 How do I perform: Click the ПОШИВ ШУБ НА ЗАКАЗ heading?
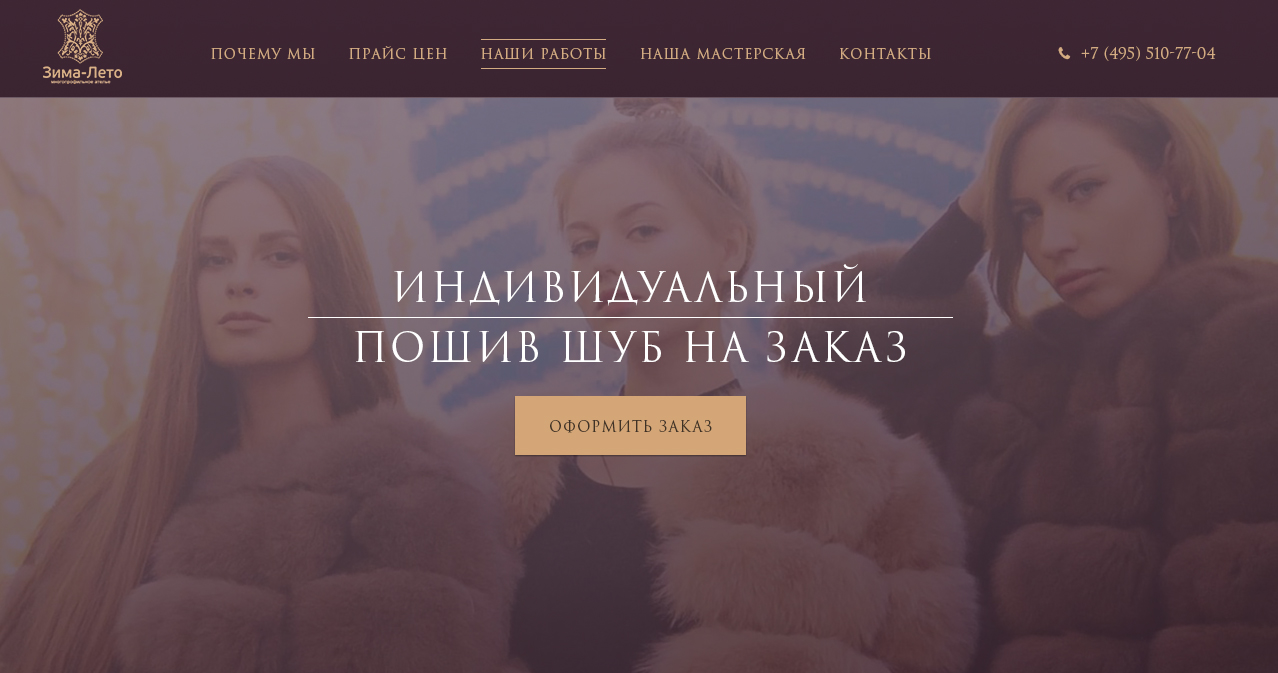click(x=631, y=348)
